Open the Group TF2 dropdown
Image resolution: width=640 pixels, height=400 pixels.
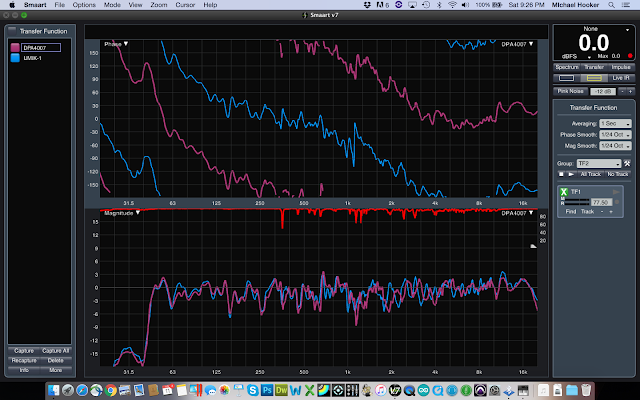pos(599,163)
